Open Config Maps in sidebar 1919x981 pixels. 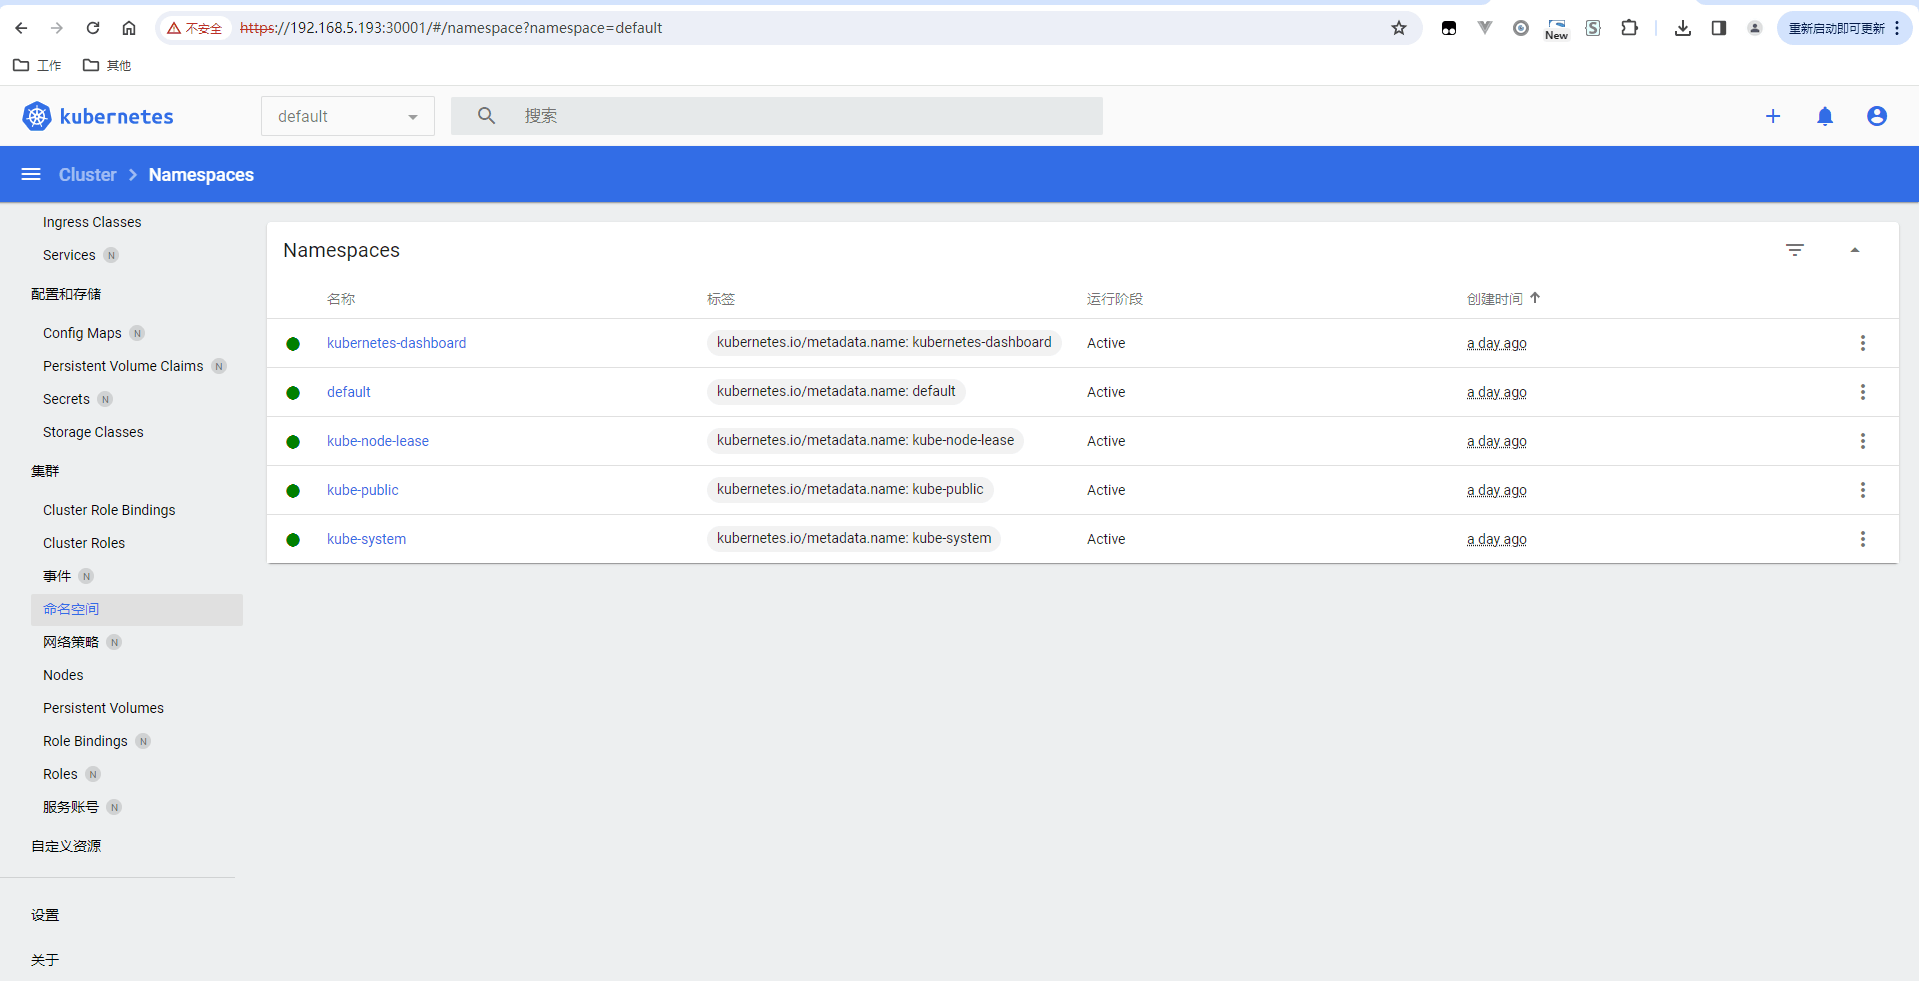(82, 333)
